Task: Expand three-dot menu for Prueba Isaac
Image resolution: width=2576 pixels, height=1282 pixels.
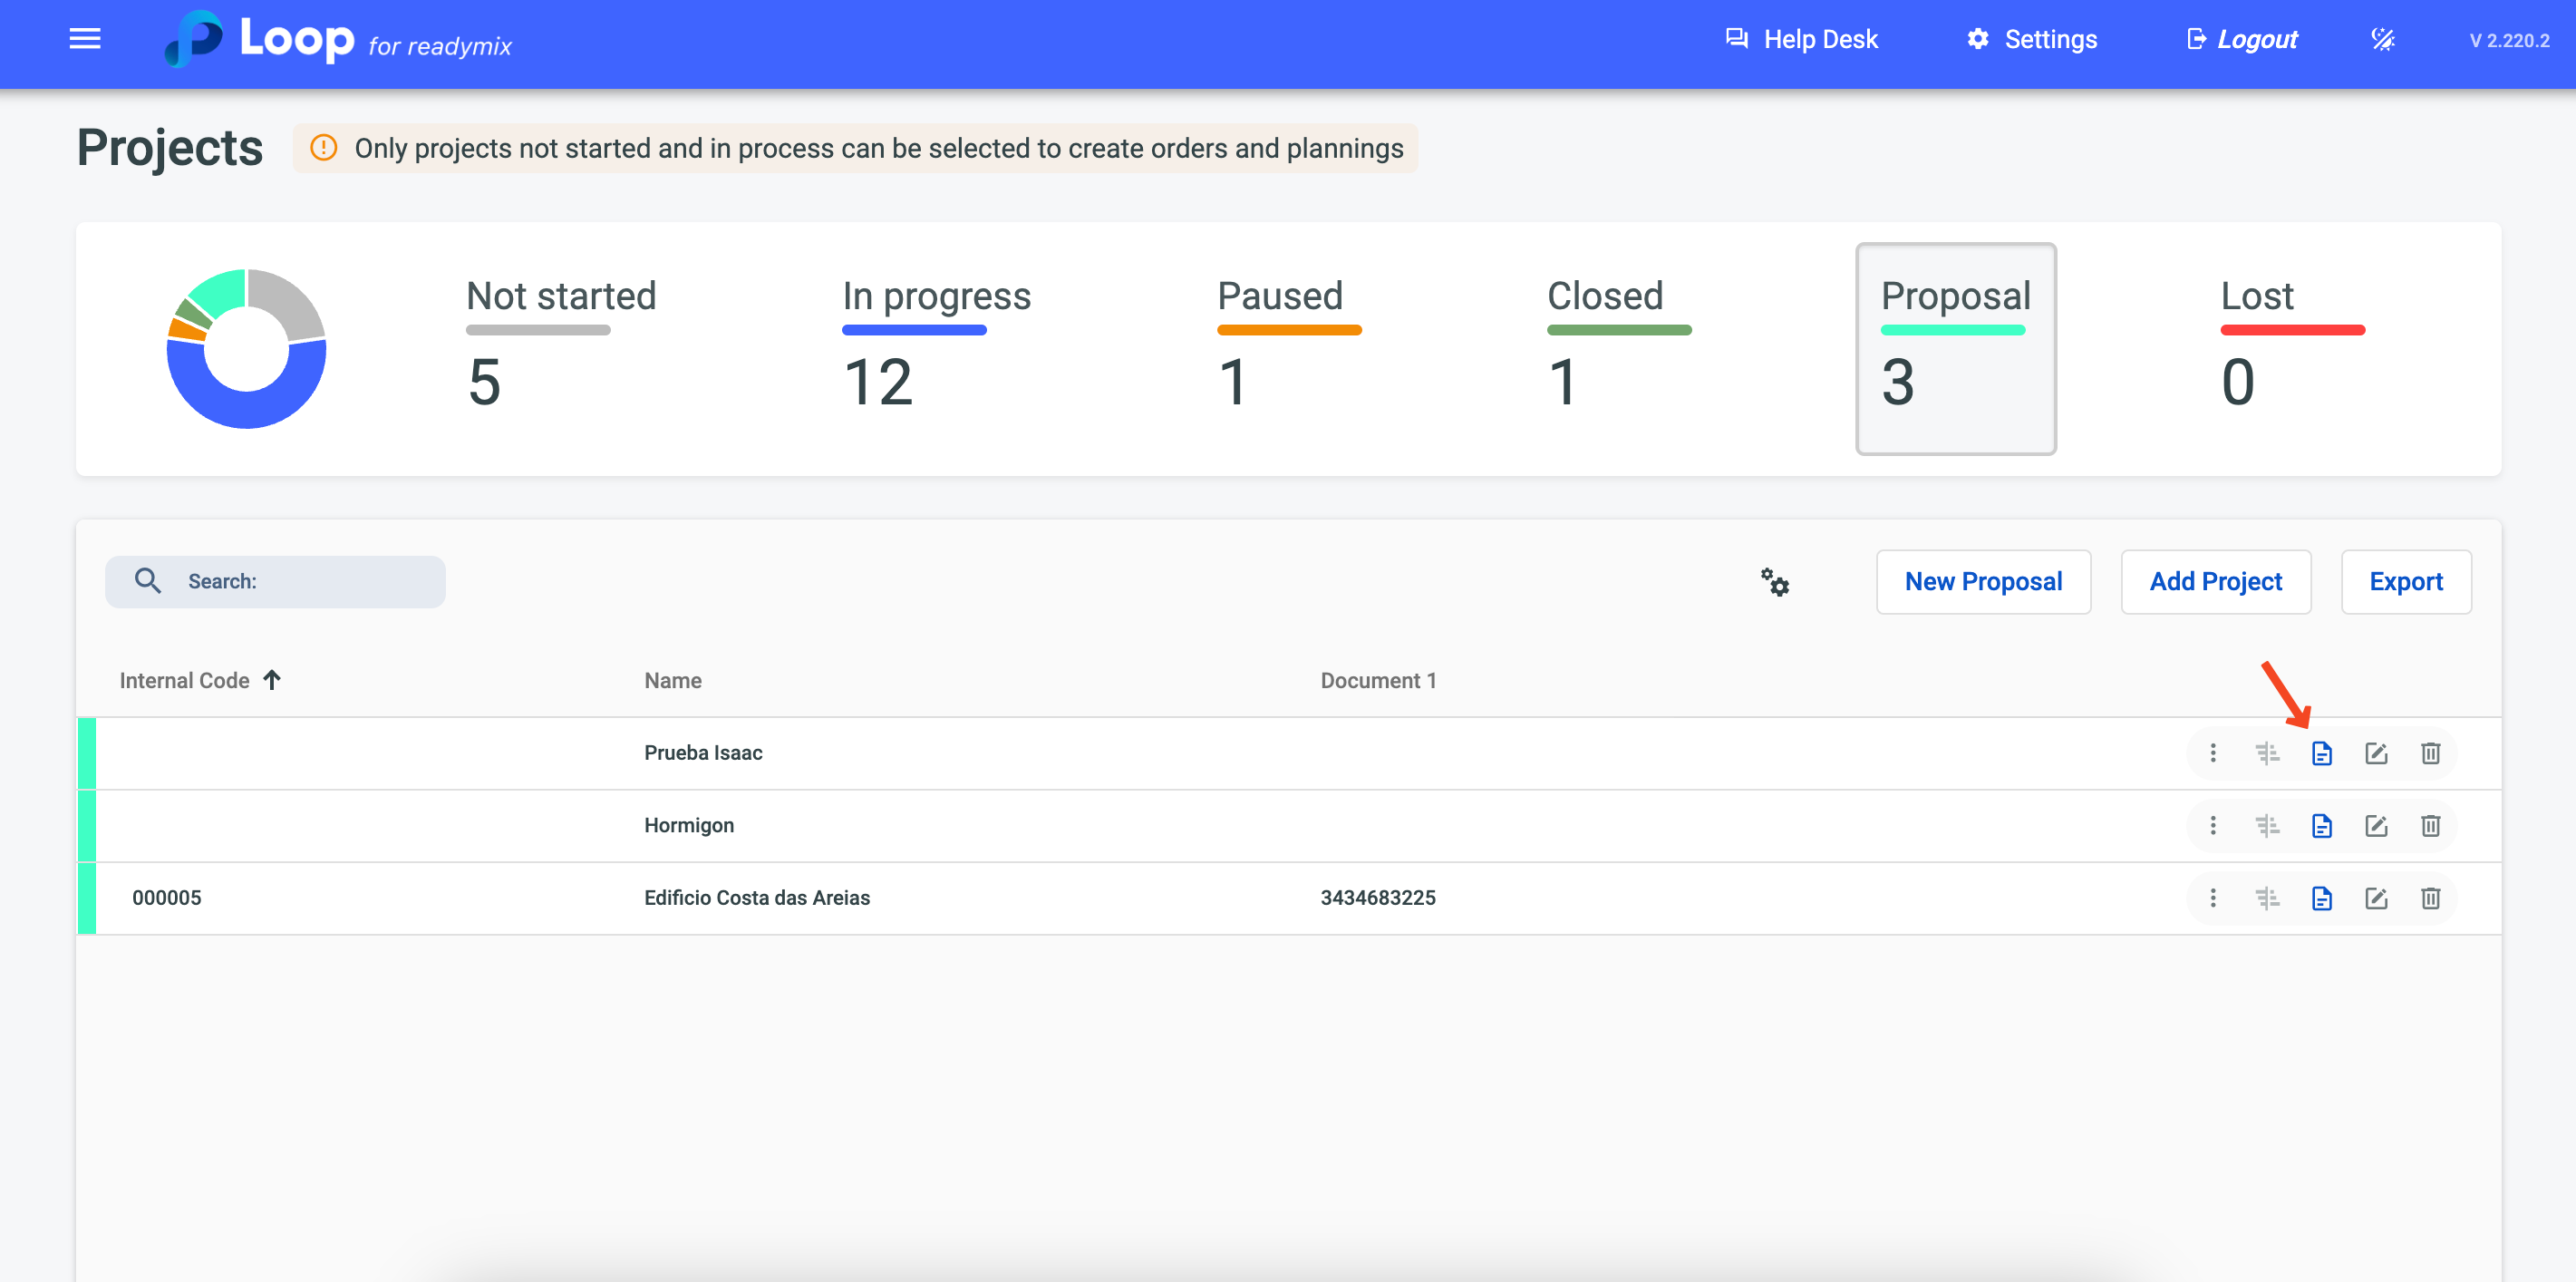Action: pos(2213,753)
